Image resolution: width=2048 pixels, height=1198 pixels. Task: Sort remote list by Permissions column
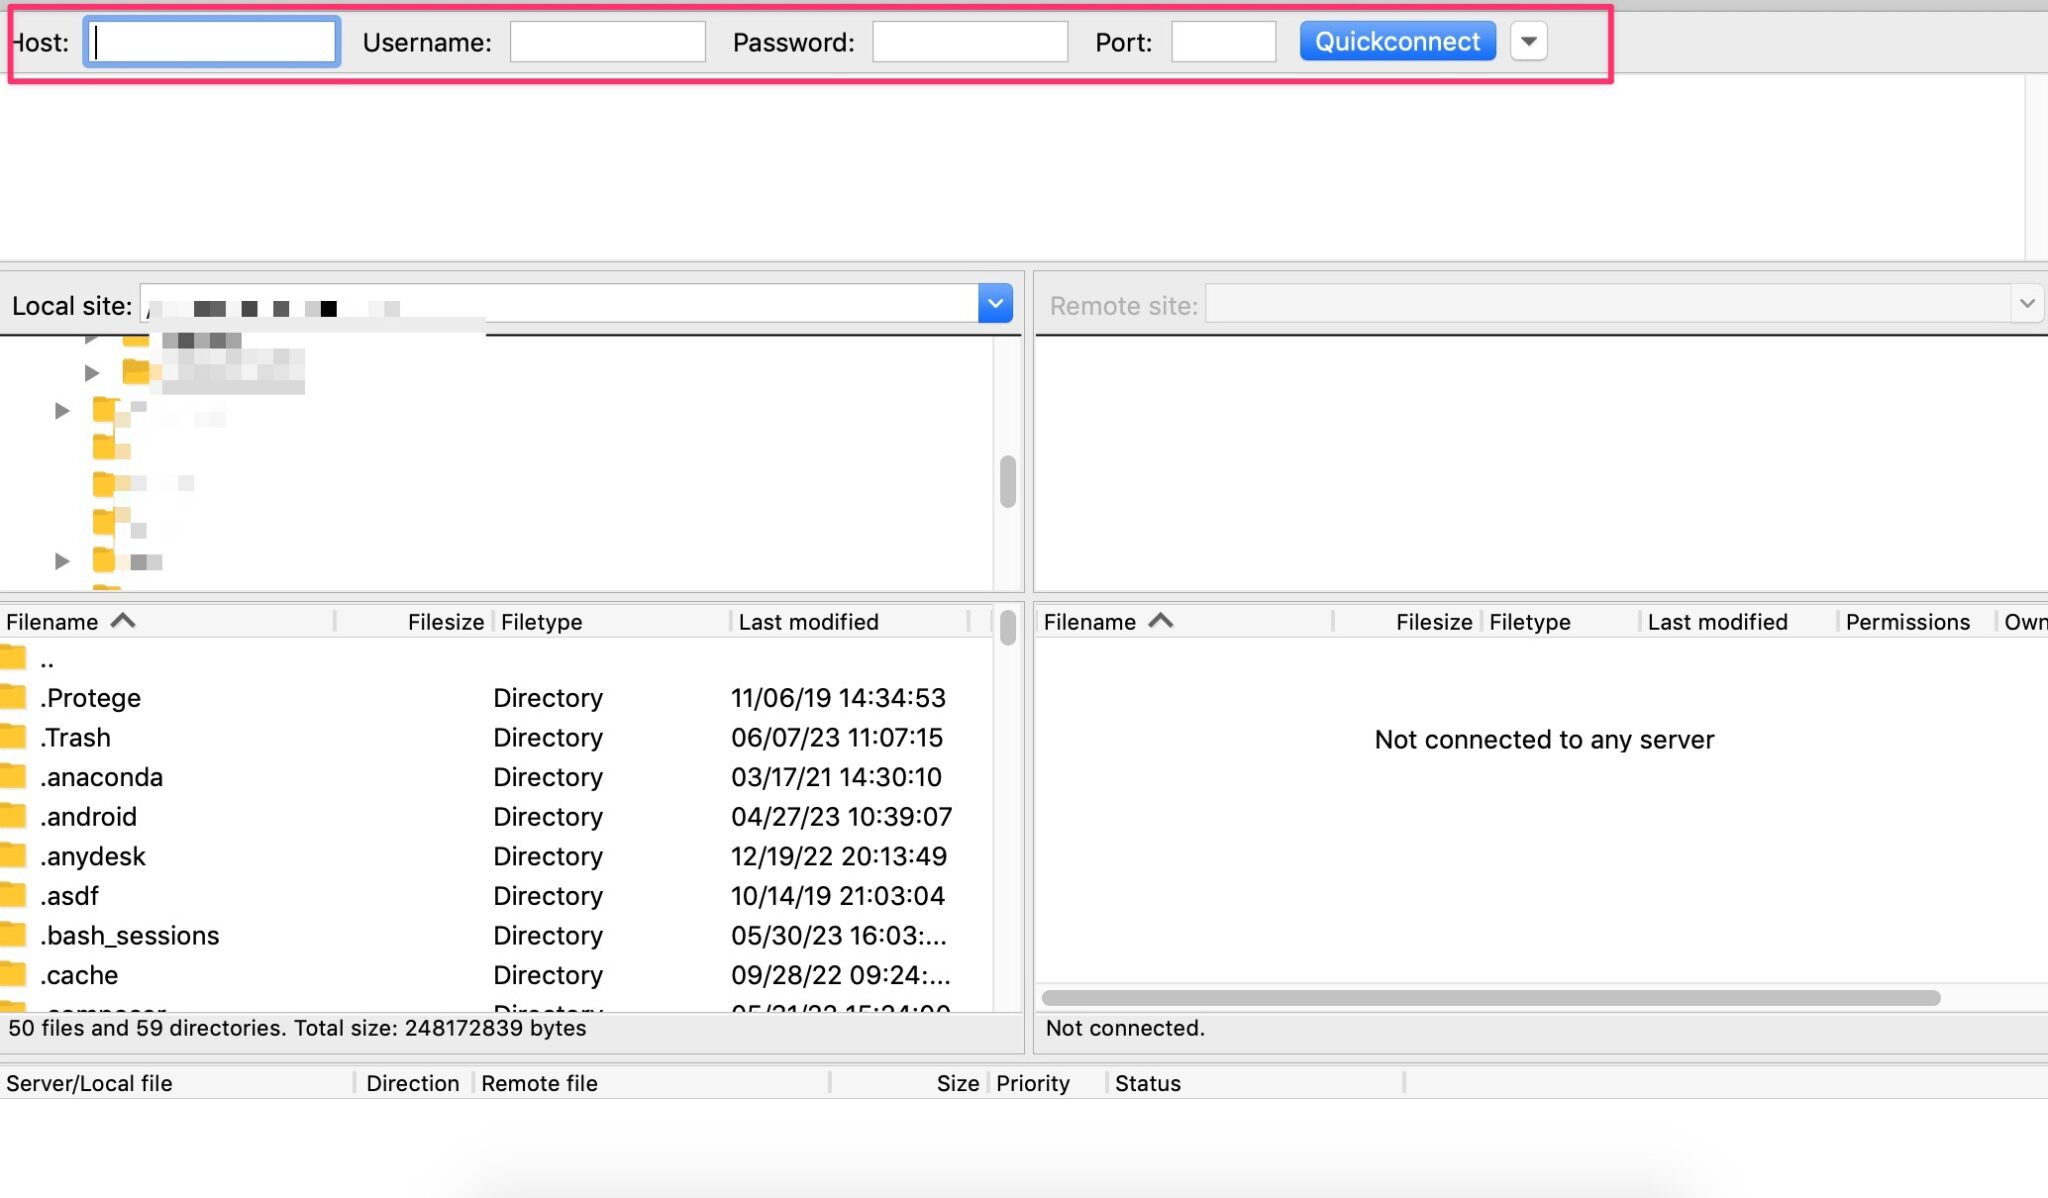[1907, 622]
